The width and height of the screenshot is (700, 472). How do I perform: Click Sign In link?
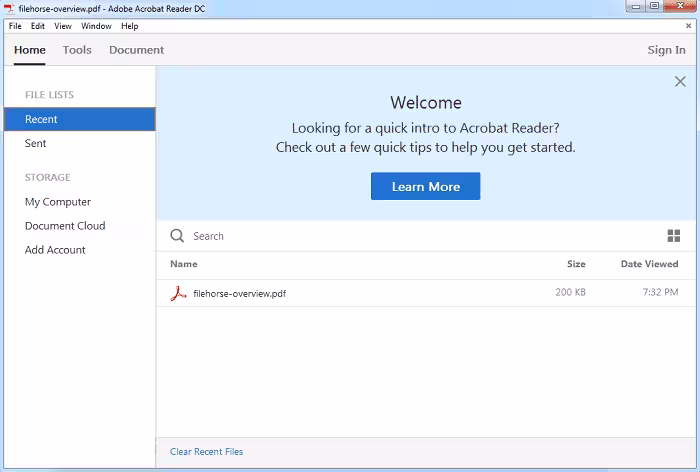pos(667,50)
